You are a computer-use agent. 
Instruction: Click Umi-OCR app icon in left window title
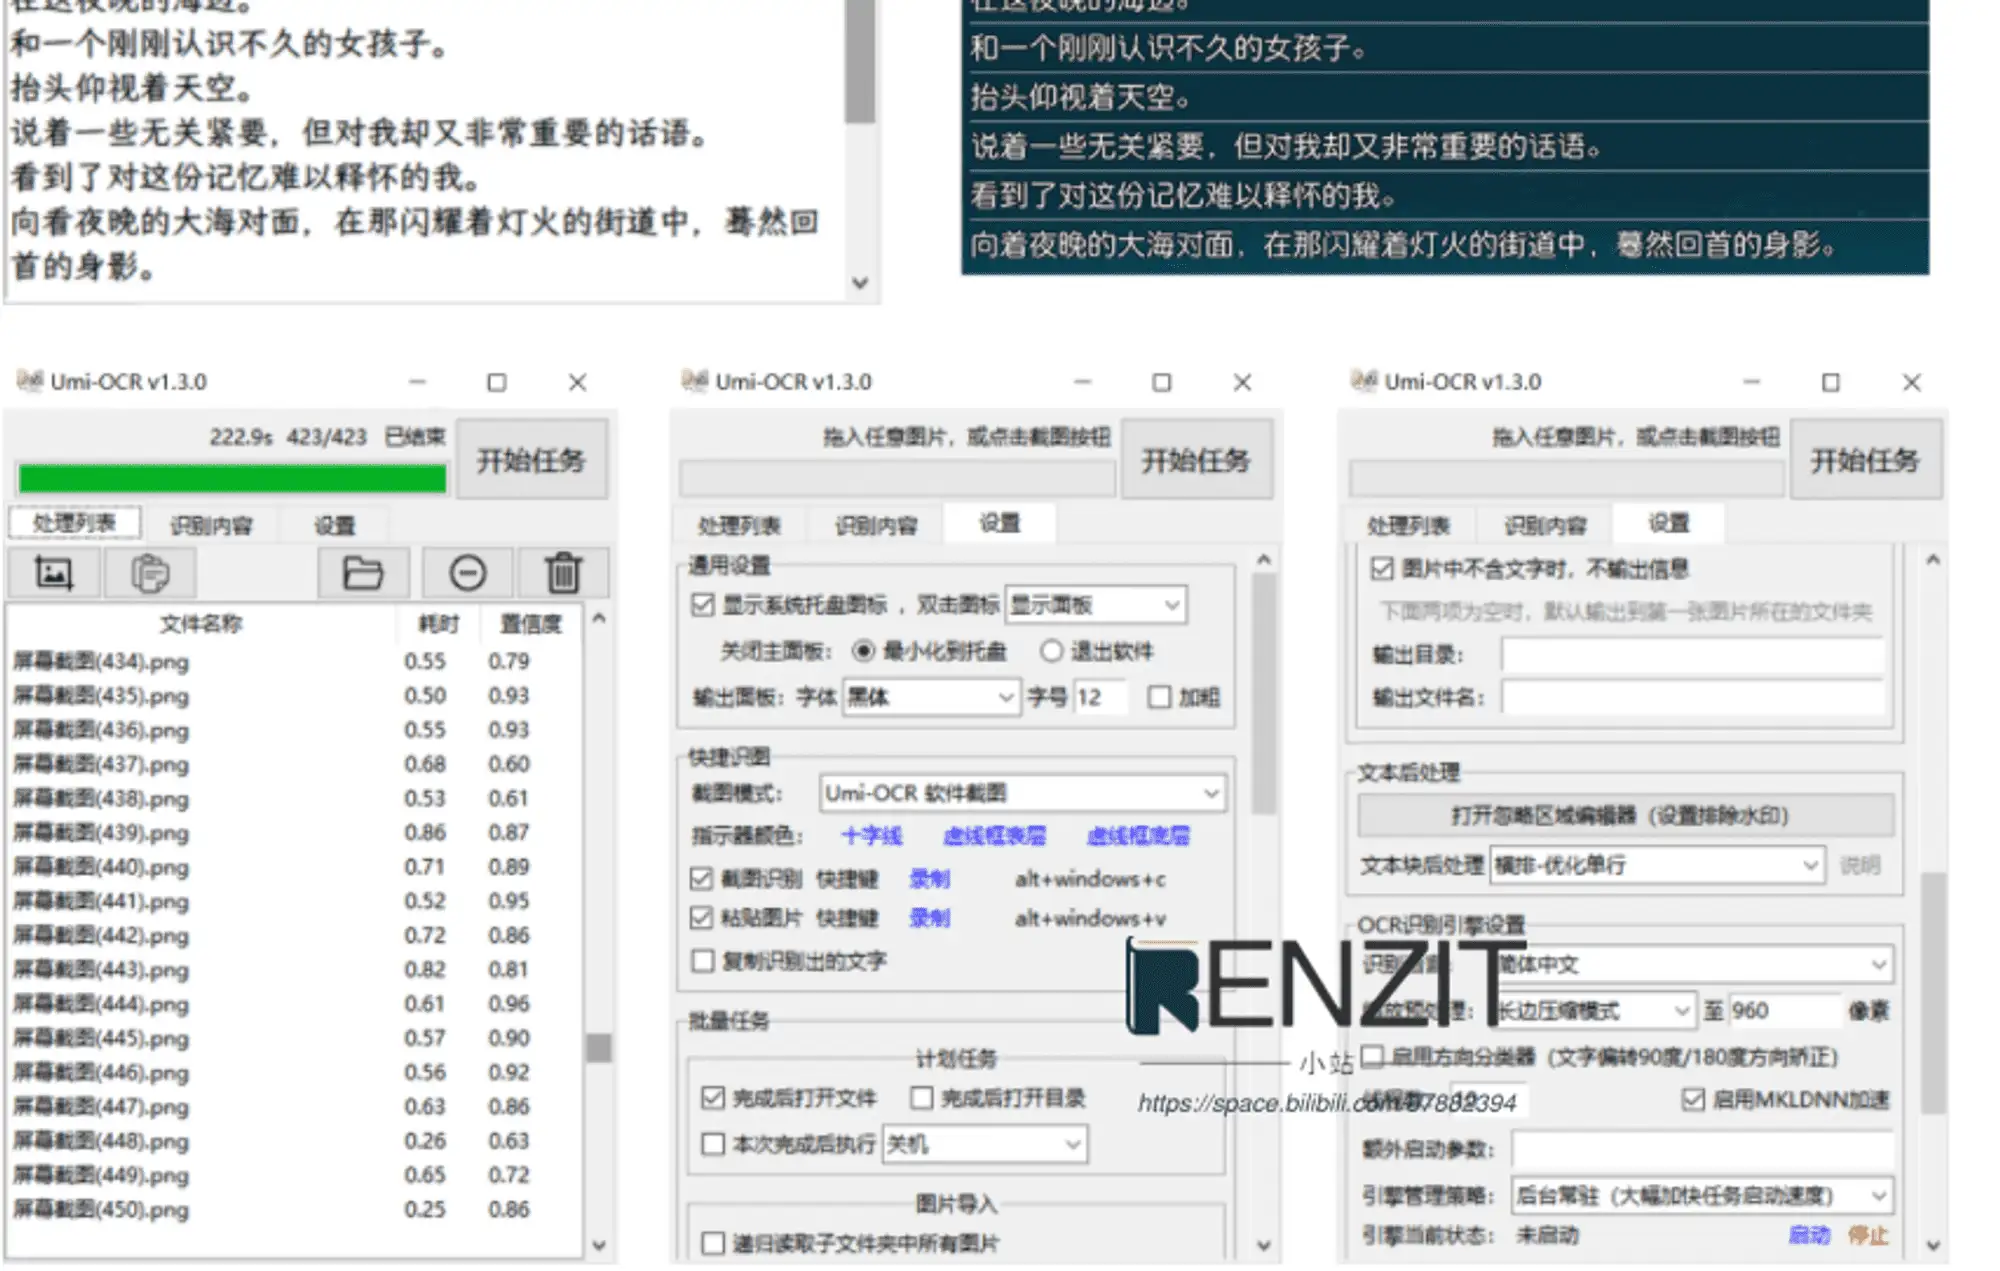click(29, 381)
